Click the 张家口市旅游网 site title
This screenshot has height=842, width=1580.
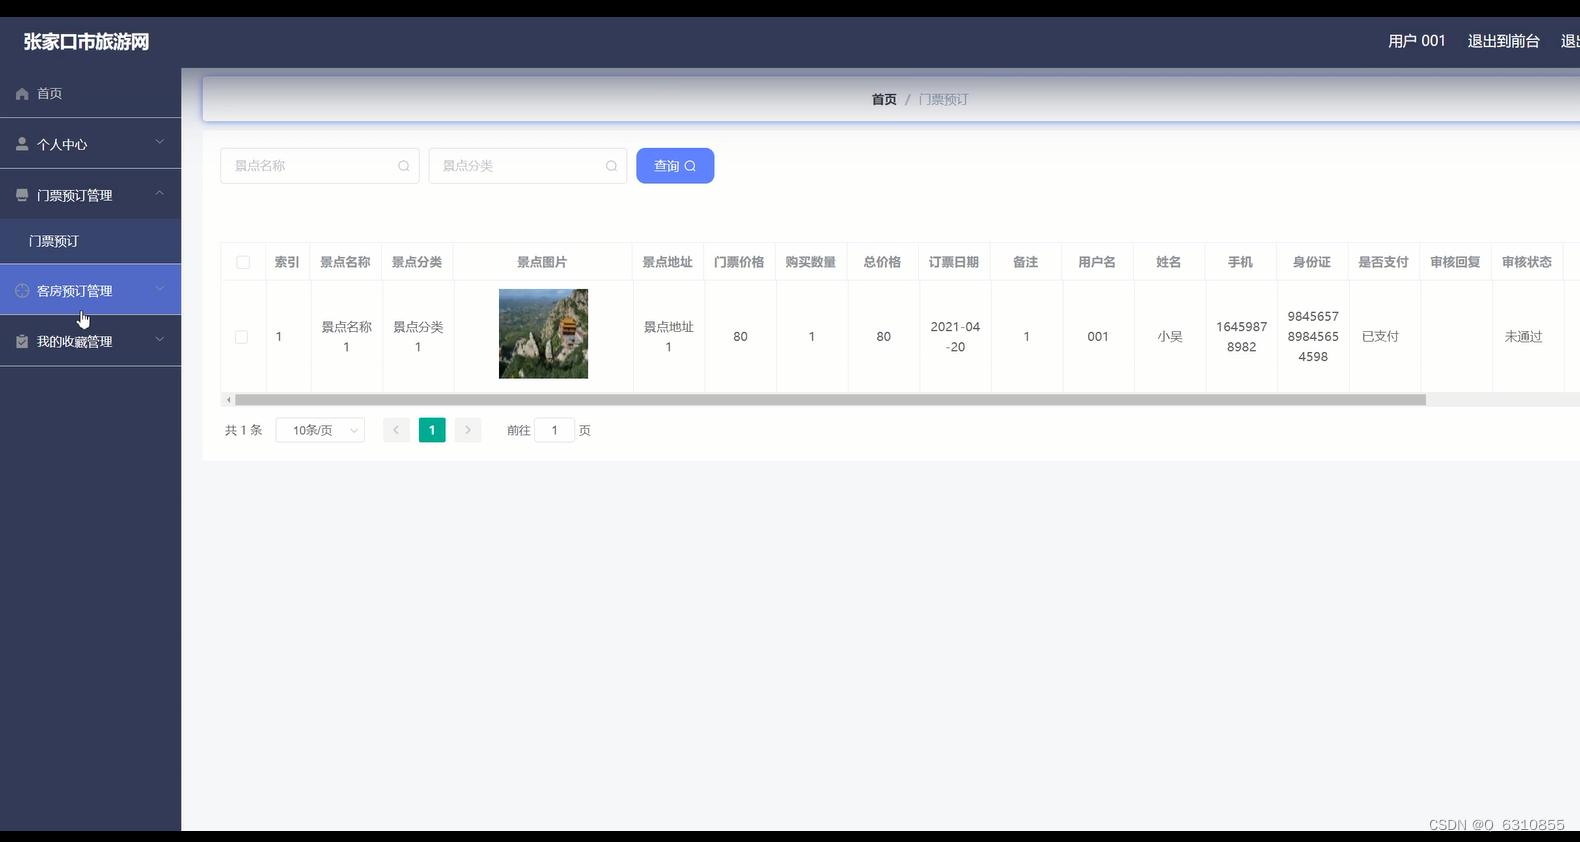pyautogui.click(x=86, y=42)
